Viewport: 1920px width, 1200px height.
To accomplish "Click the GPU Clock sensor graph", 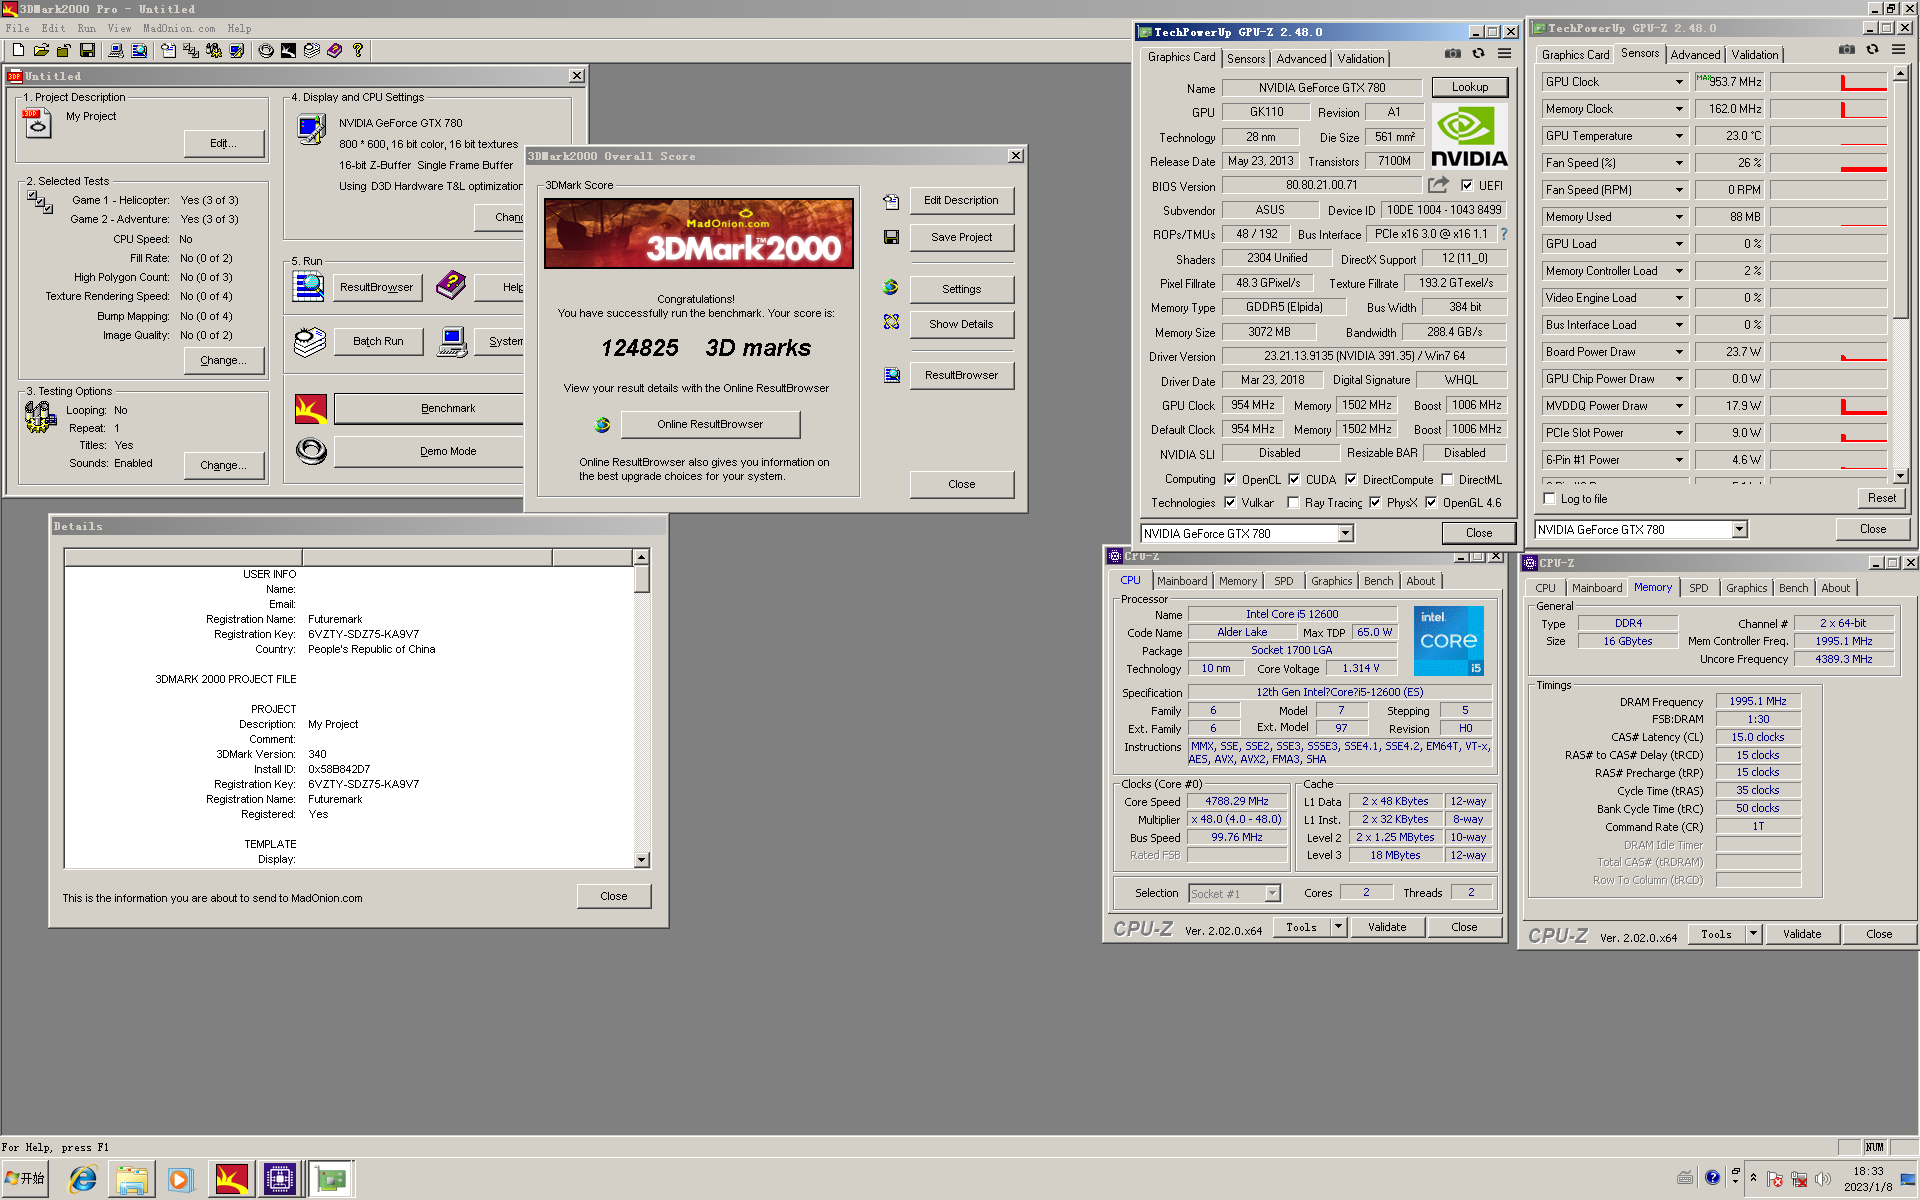I will (x=1828, y=82).
